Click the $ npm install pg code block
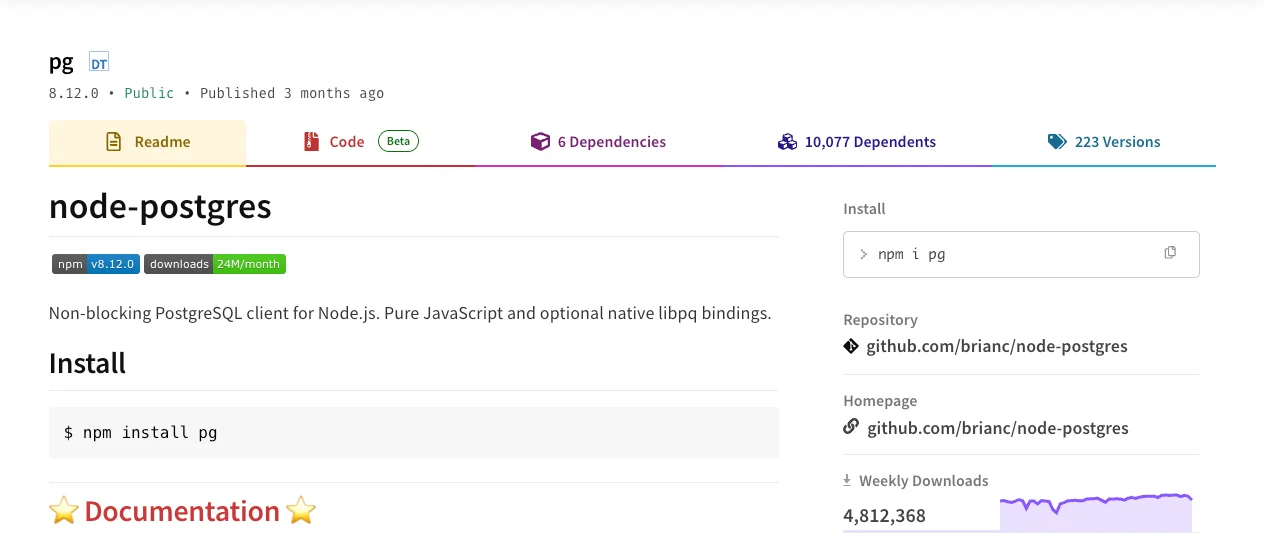 (x=413, y=432)
